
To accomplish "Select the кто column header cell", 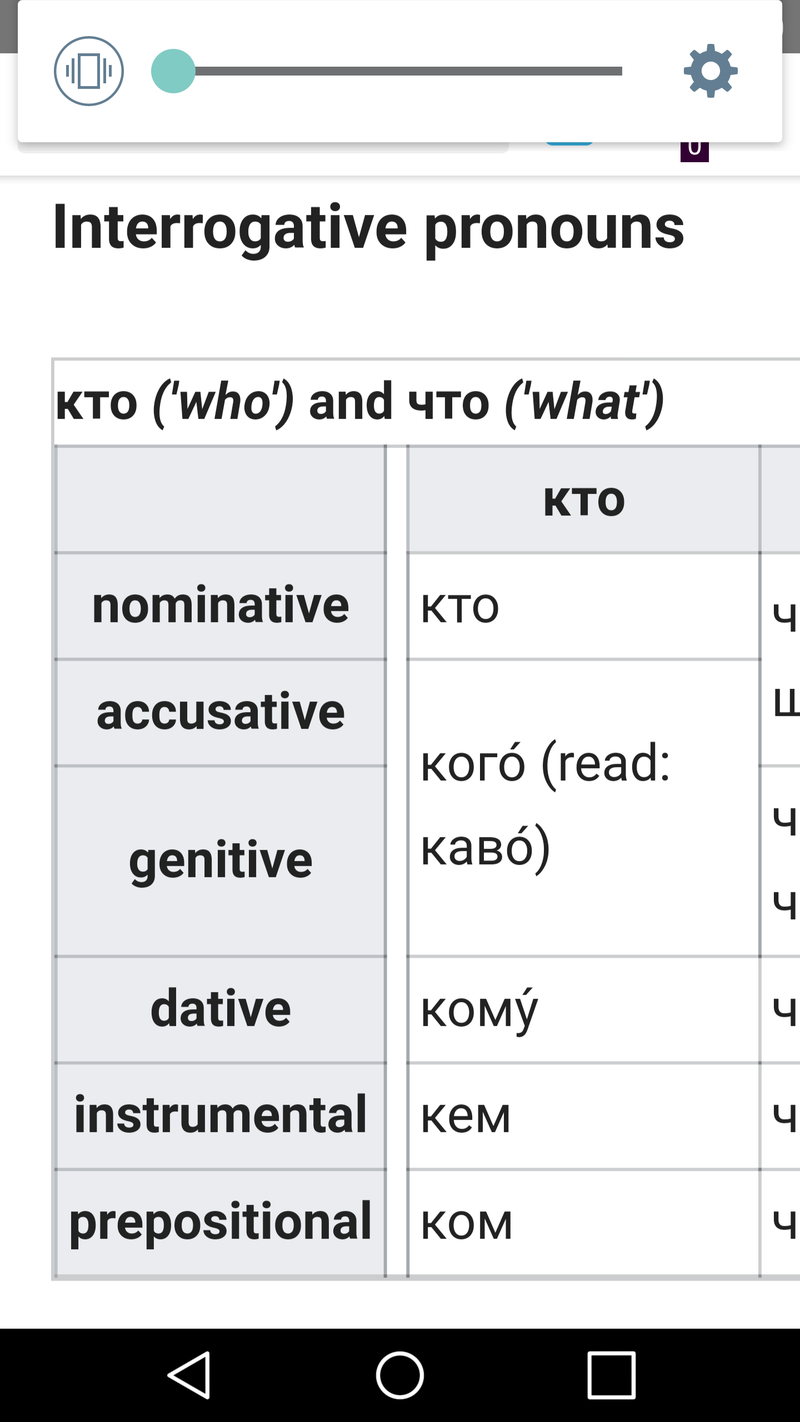I will click(x=583, y=498).
